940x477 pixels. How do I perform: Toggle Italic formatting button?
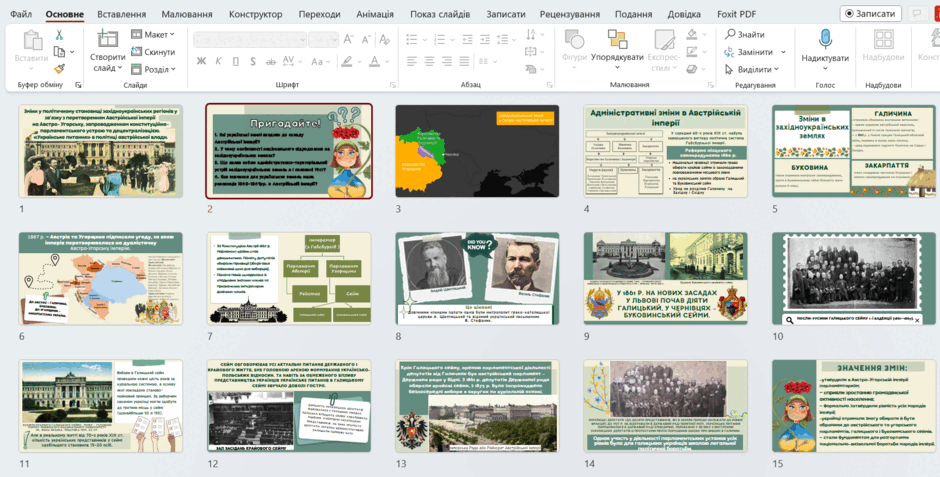pyautogui.click(x=218, y=61)
